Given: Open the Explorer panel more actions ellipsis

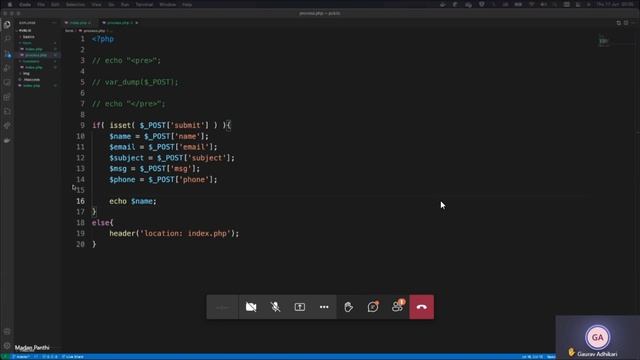Looking at the screenshot, I should [x=54, y=23].
